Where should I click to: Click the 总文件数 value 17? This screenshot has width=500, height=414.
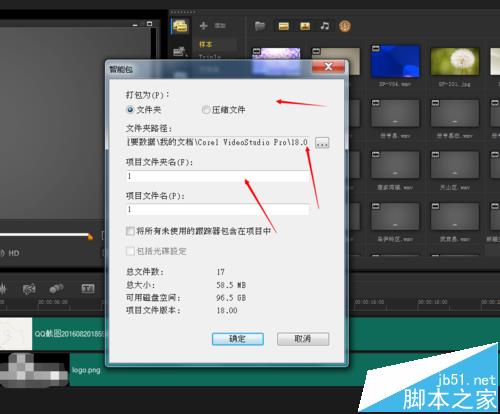(x=221, y=272)
